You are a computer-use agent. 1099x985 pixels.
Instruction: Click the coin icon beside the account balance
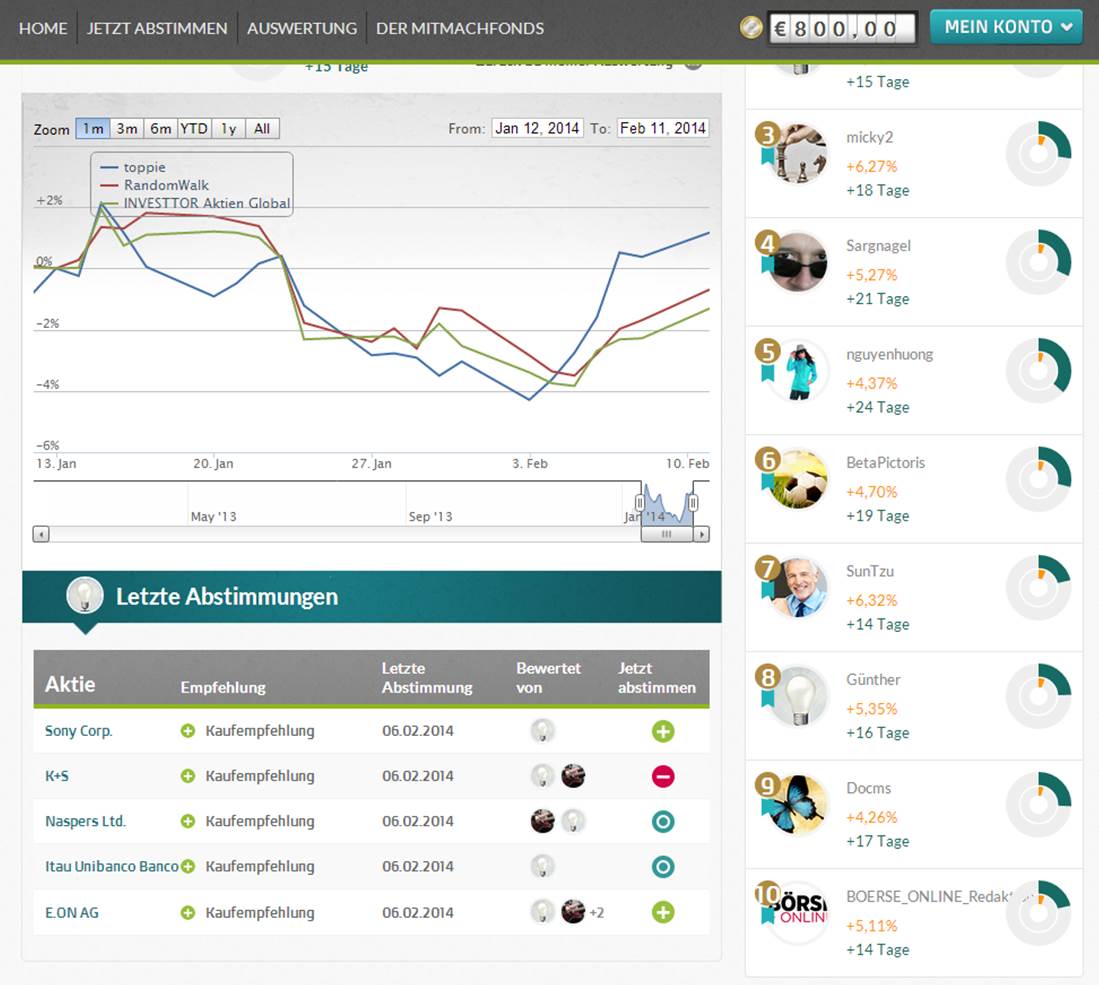752,27
